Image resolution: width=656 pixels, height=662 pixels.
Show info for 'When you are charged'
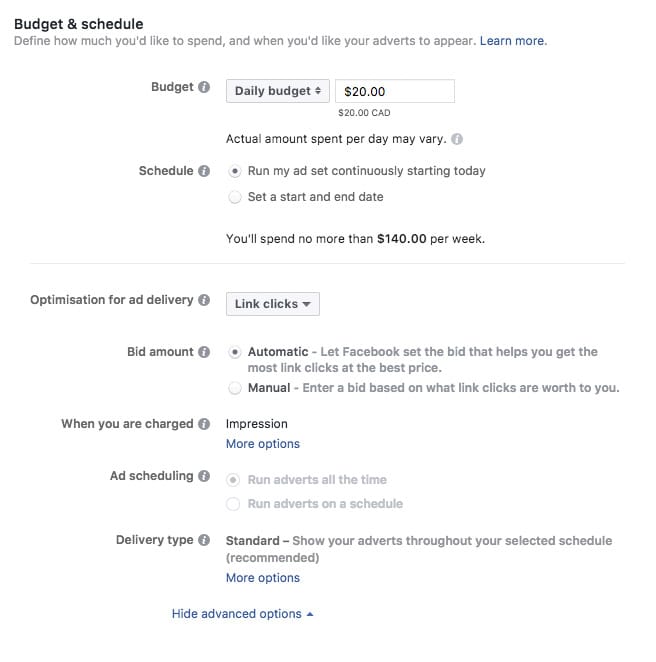[205, 424]
